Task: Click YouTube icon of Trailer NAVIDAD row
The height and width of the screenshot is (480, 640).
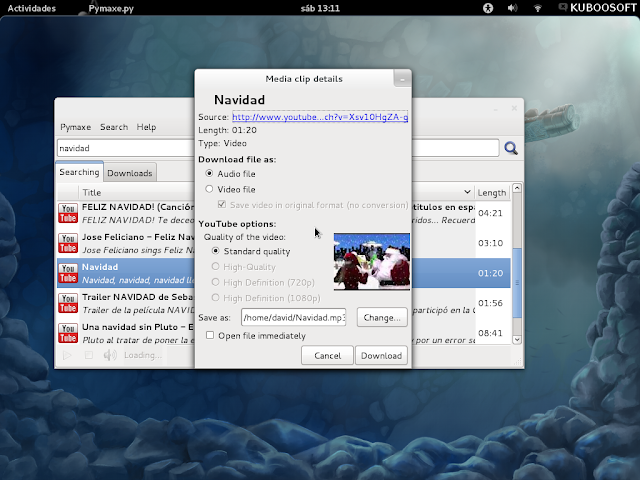Action: (68, 303)
